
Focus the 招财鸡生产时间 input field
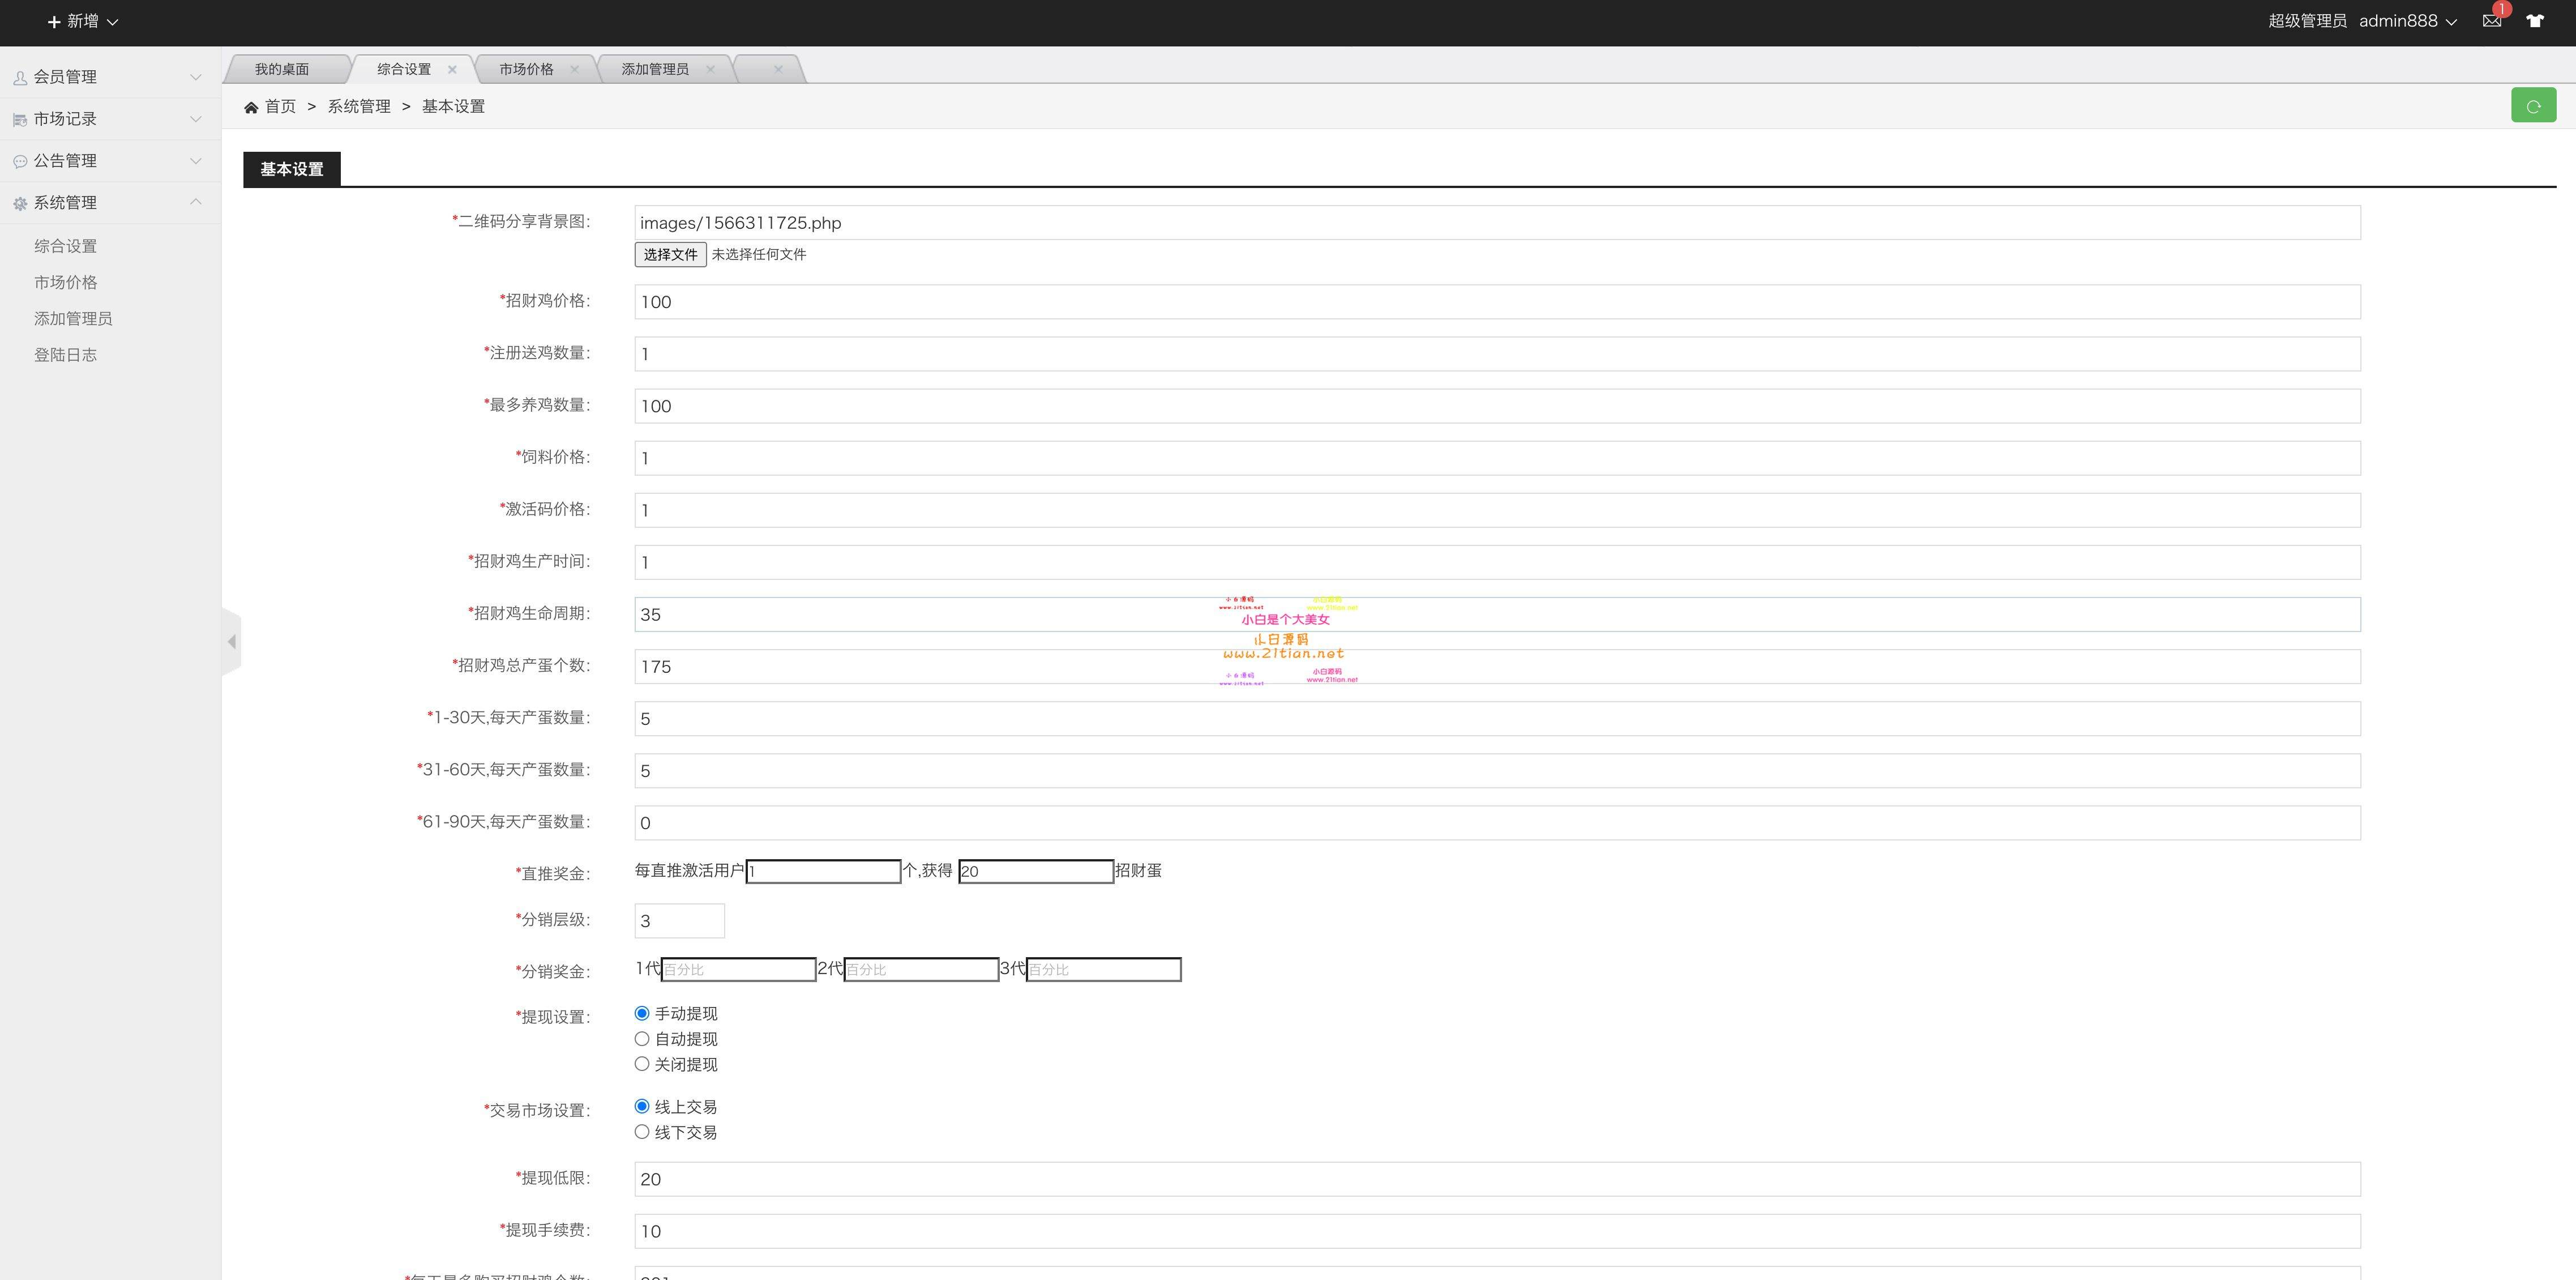pos(1497,562)
